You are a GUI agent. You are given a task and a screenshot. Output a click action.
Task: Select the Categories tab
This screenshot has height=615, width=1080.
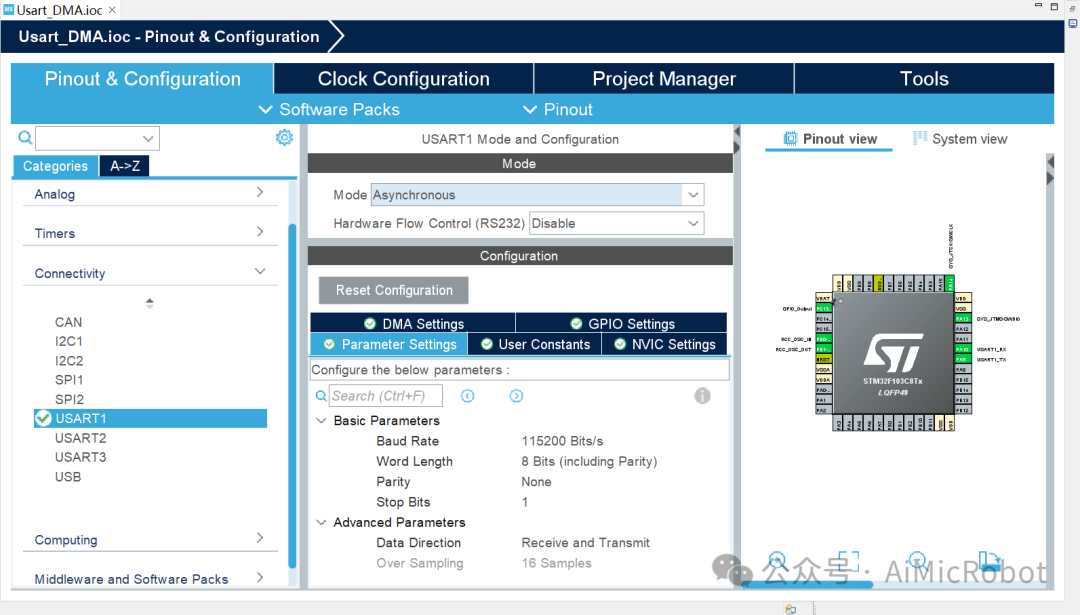(55, 166)
